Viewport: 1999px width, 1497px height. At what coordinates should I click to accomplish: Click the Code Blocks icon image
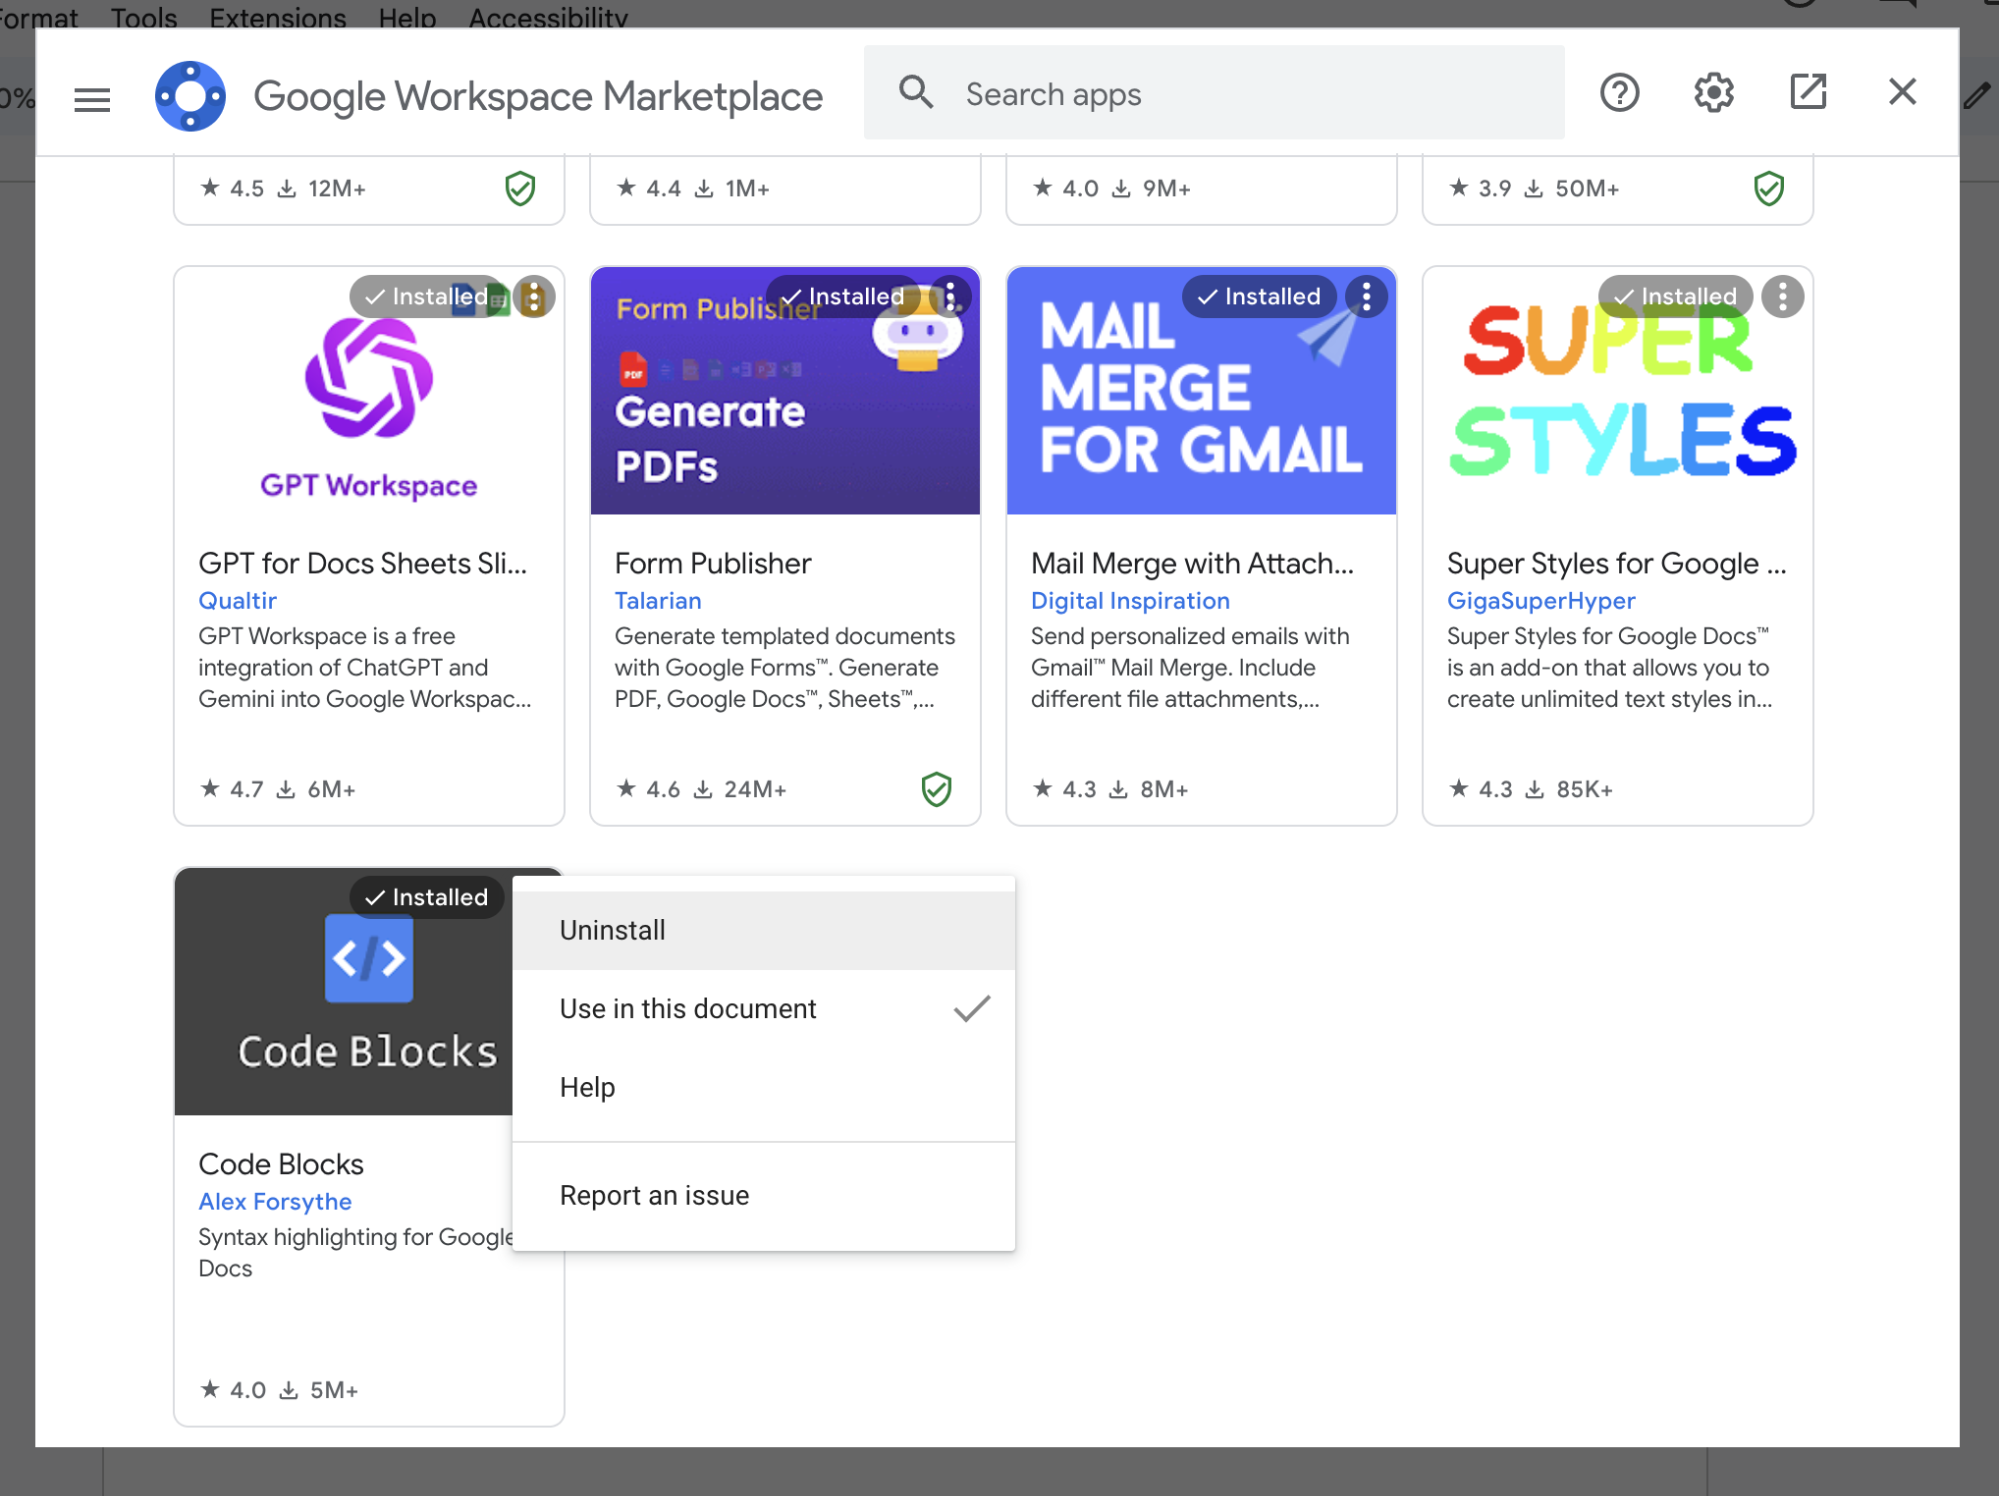point(369,958)
